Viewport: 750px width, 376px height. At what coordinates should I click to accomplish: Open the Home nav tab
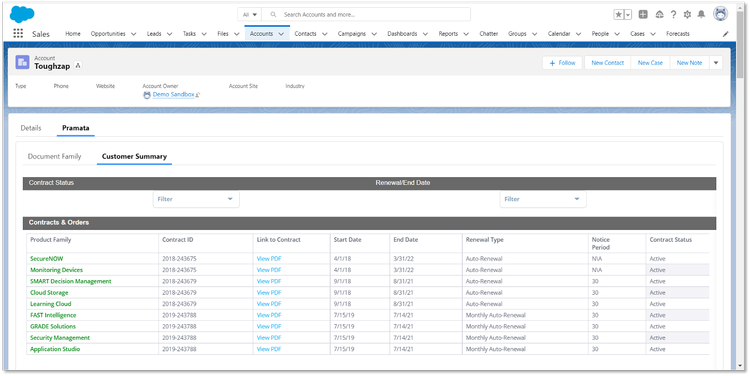click(x=73, y=34)
